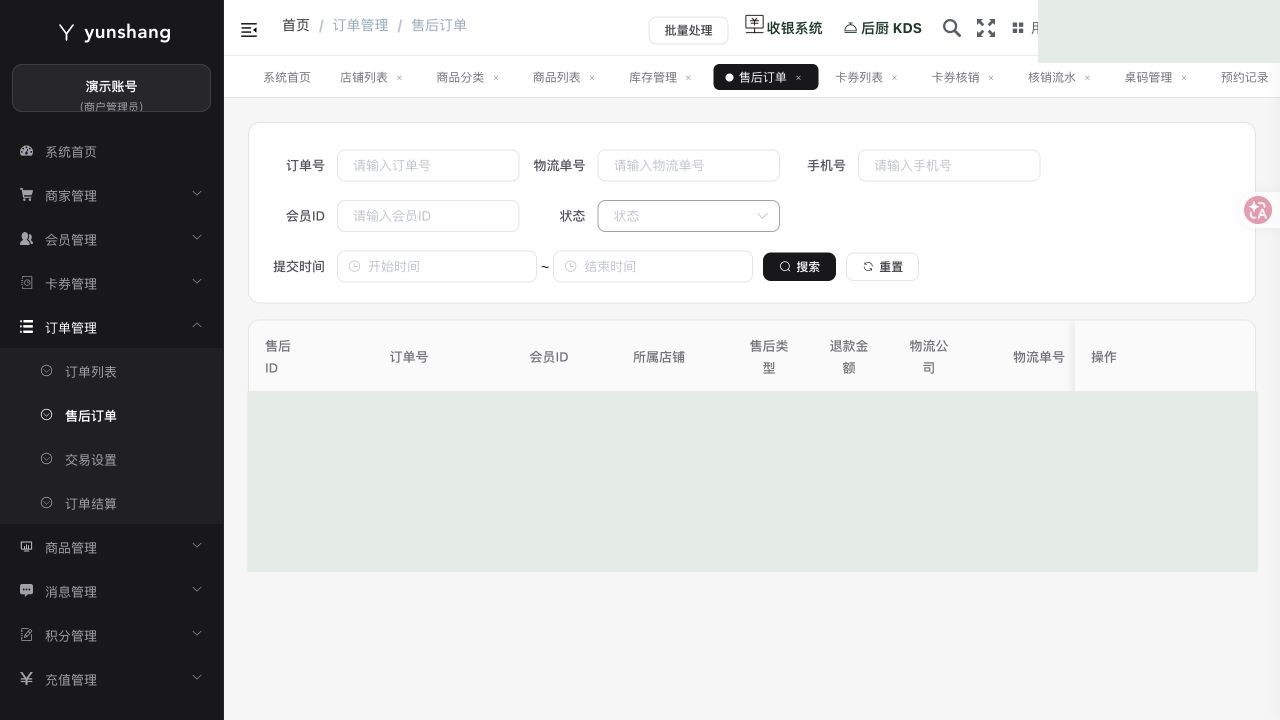Click the 商家管理 cart icon
Viewport: 1280px width, 720px height.
pos(27,195)
